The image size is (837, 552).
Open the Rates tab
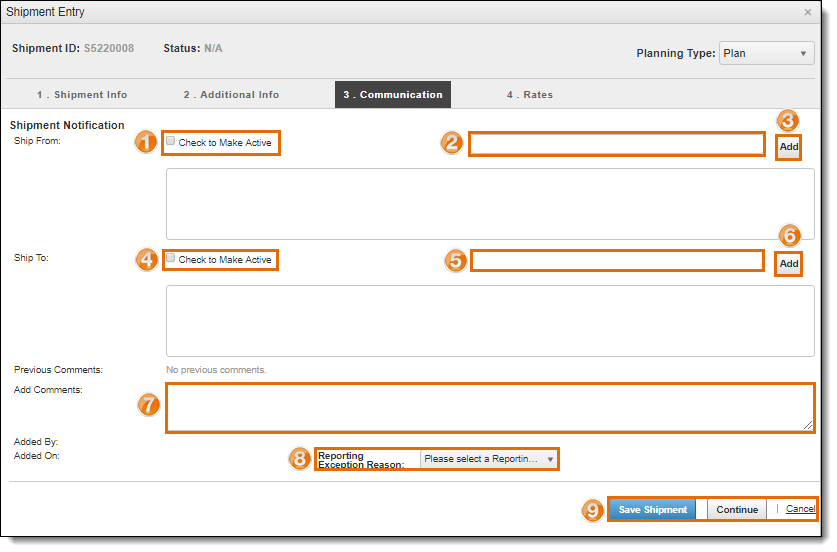[530, 95]
